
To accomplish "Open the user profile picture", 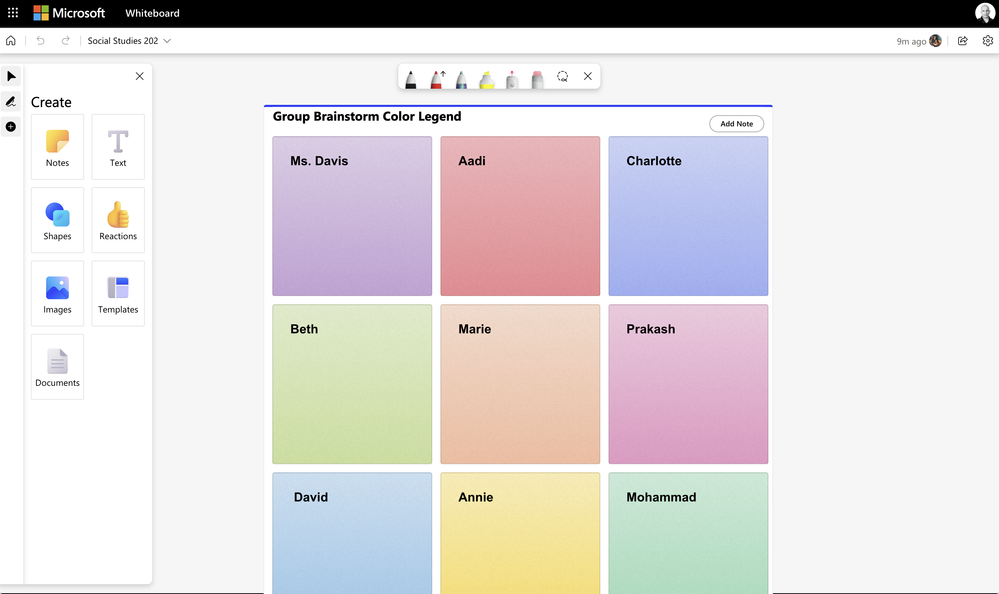I will point(984,13).
